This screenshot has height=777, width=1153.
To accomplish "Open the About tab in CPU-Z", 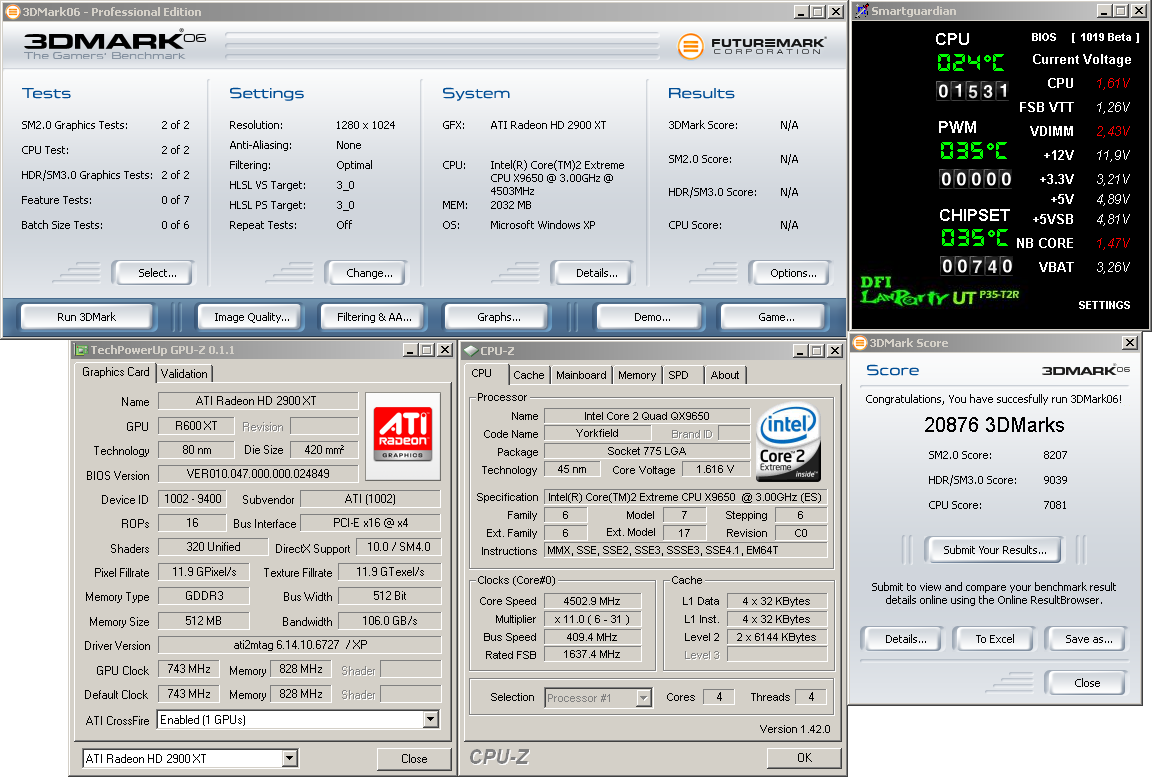I will point(725,375).
